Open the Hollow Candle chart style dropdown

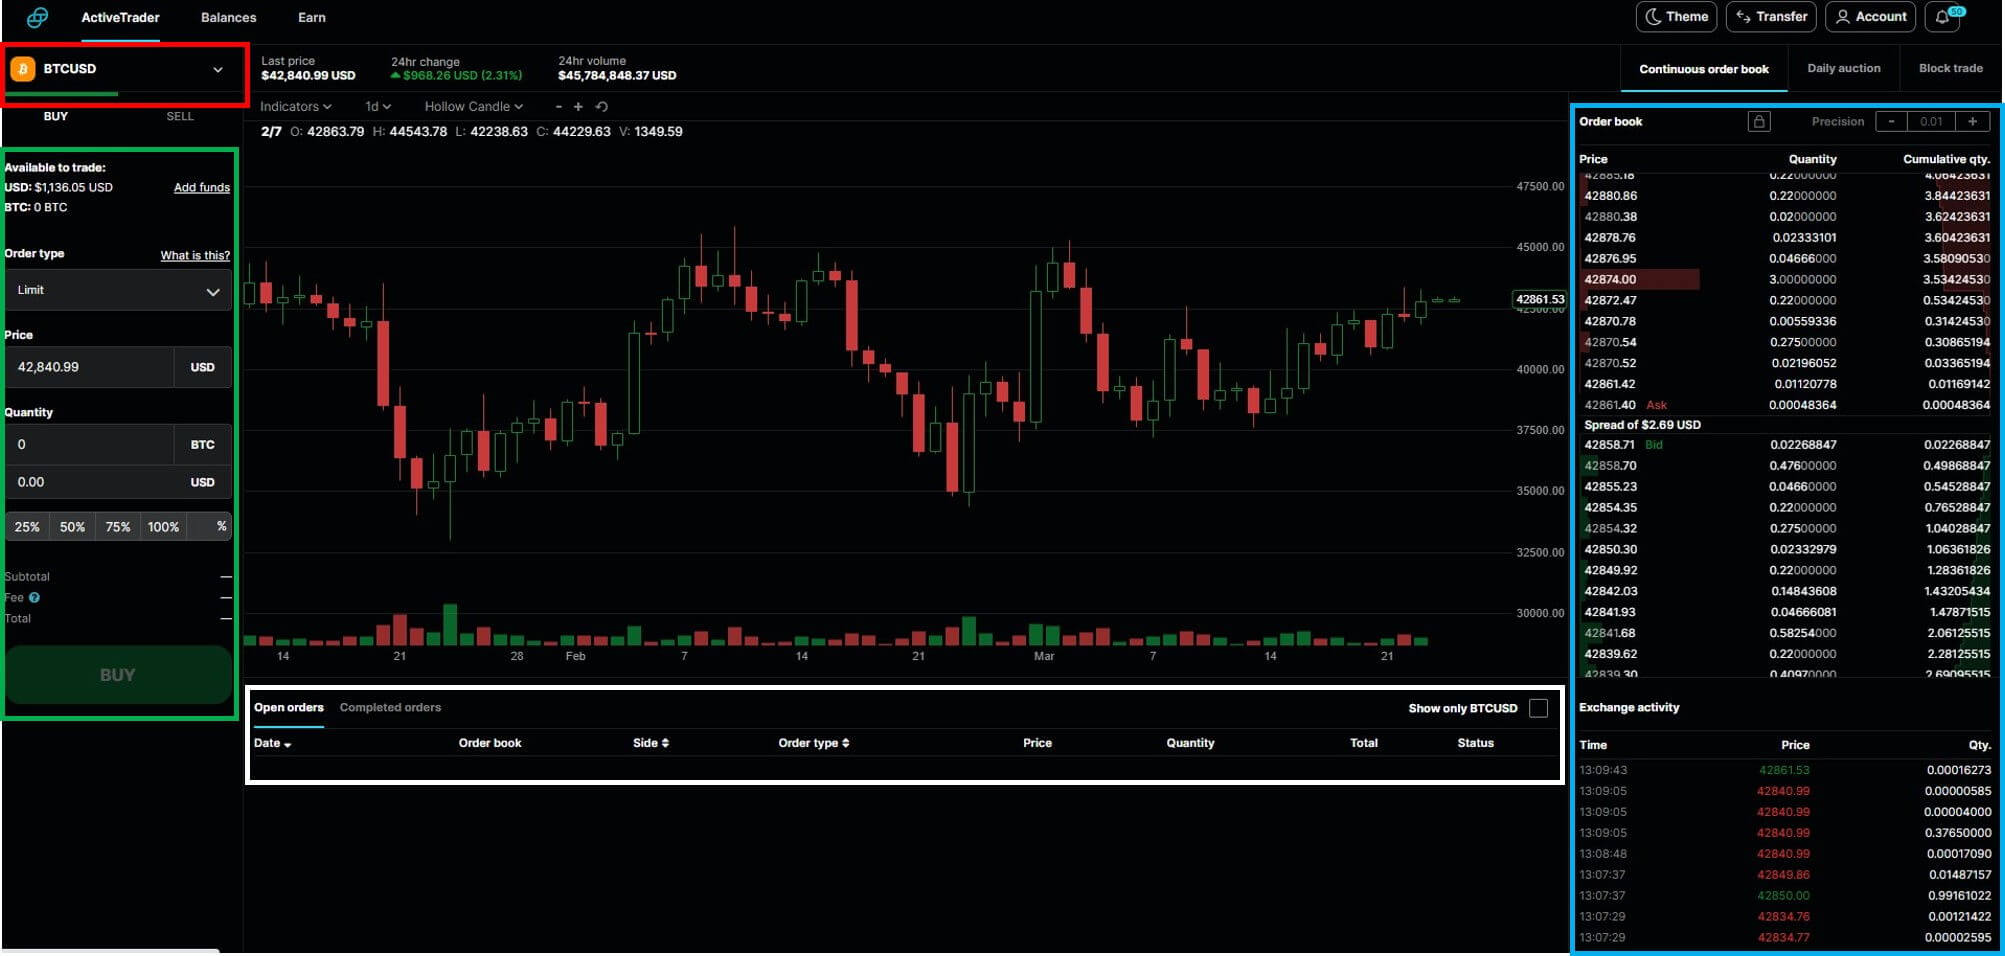(471, 106)
